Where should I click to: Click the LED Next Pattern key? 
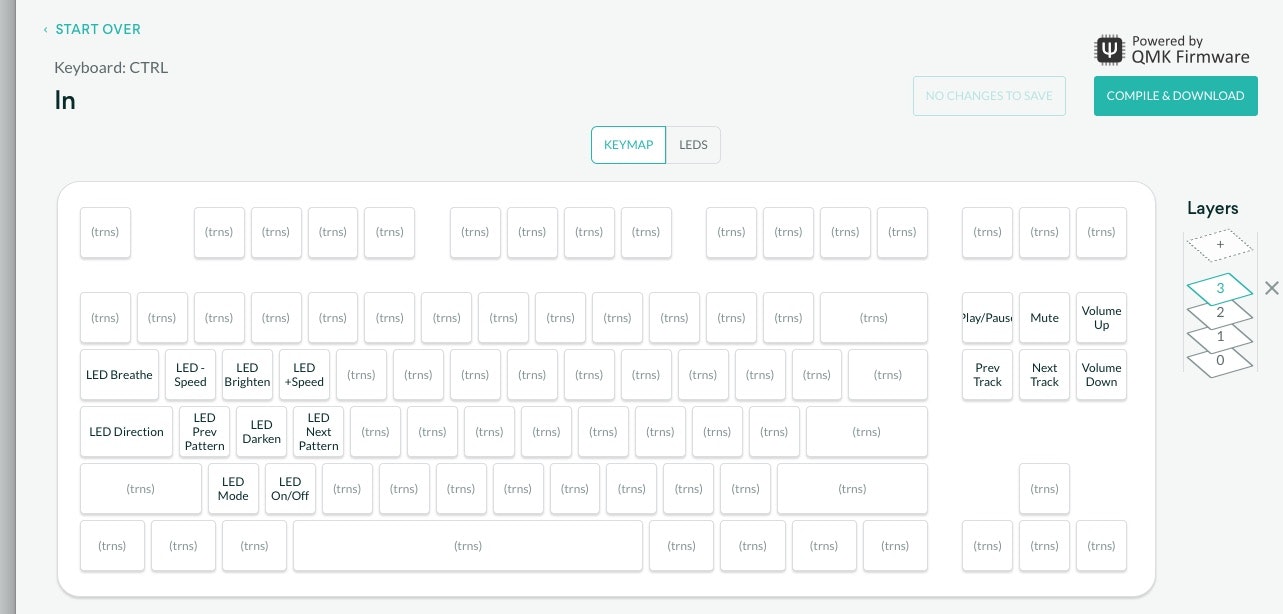pos(318,432)
